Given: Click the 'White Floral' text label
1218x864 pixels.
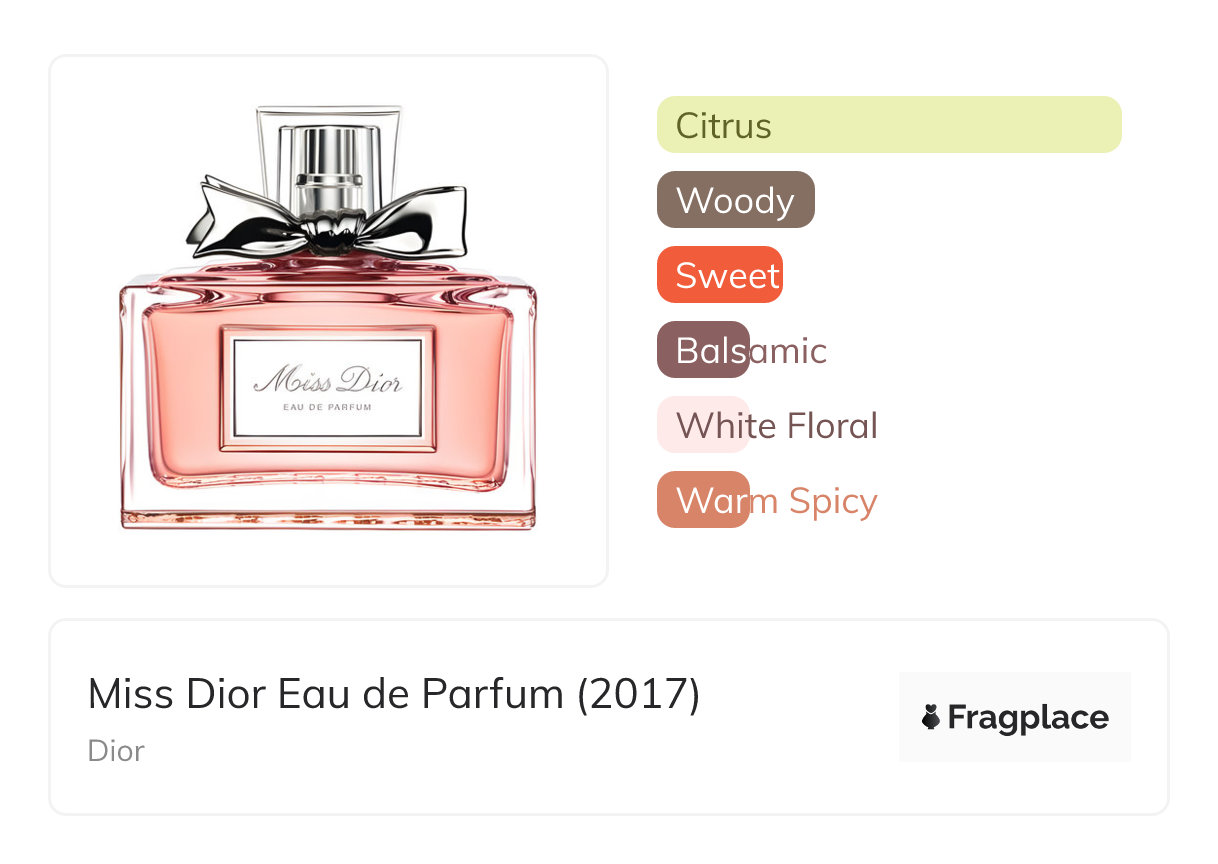Looking at the screenshot, I should [x=777, y=426].
